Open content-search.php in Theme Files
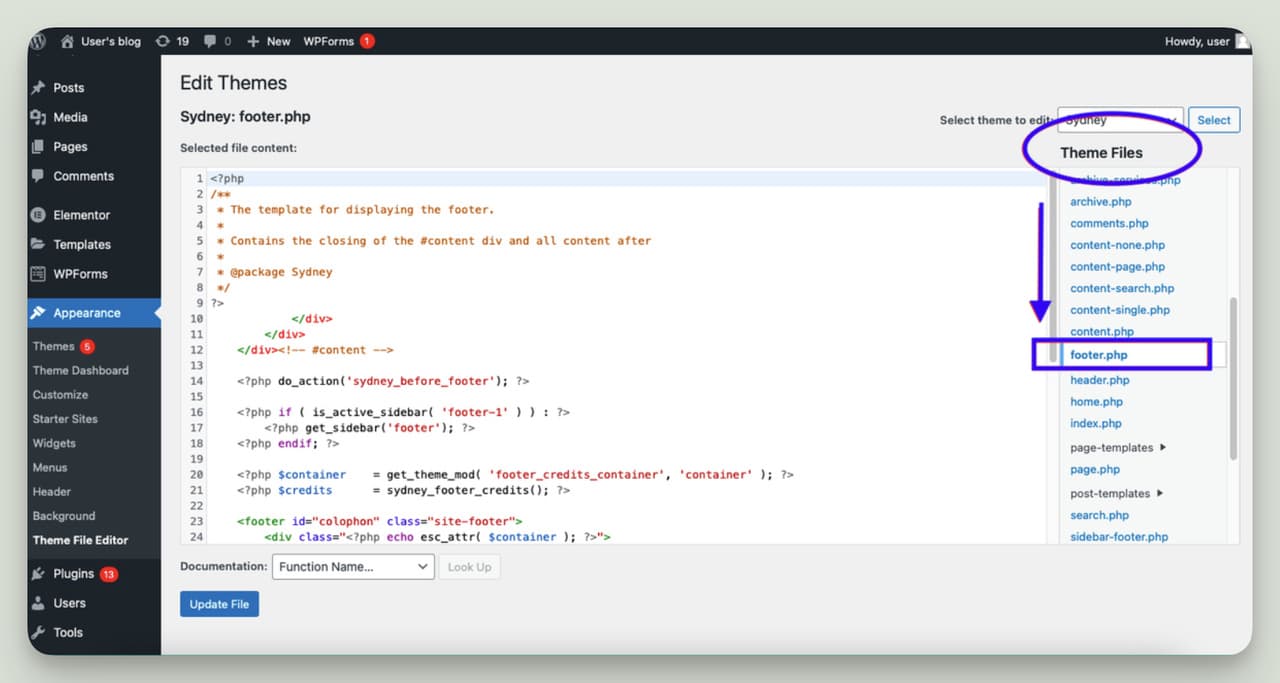Image resolution: width=1280 pixels, height=683 pixels. pos(1122,289)
